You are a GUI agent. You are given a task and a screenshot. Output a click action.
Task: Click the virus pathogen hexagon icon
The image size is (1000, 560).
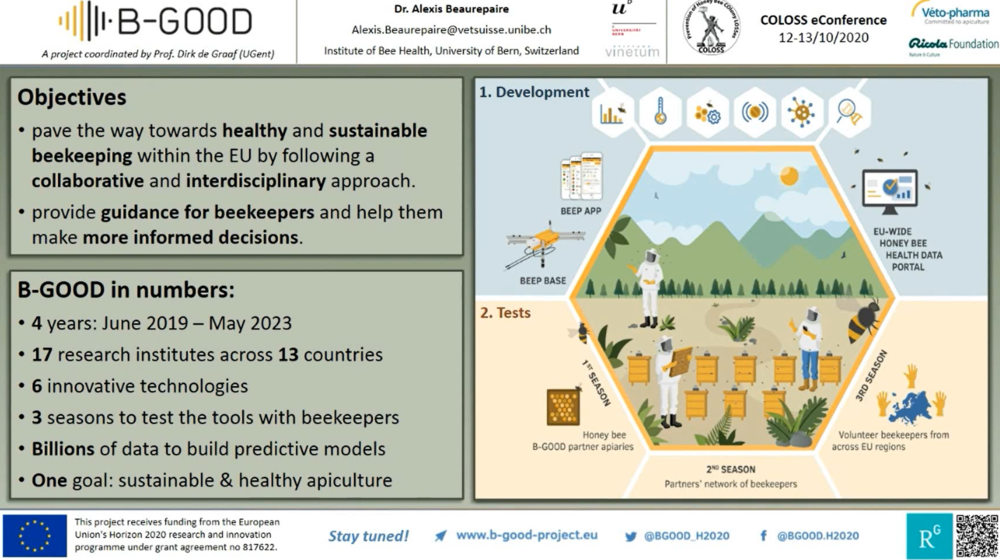click(802, 113)
